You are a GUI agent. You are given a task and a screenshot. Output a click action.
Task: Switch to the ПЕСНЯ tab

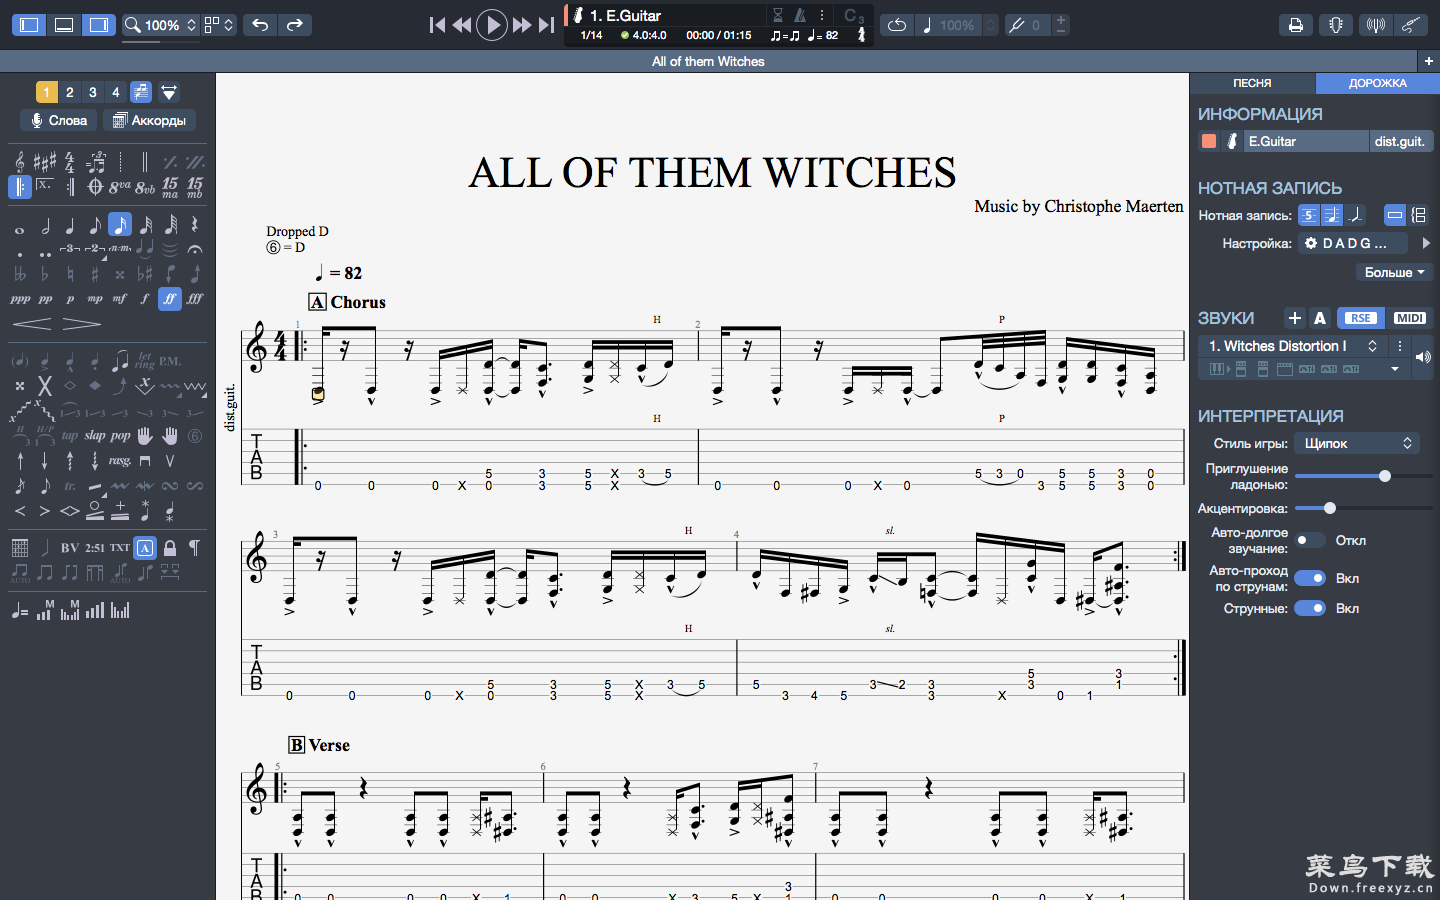click(x=1252, y=83)
